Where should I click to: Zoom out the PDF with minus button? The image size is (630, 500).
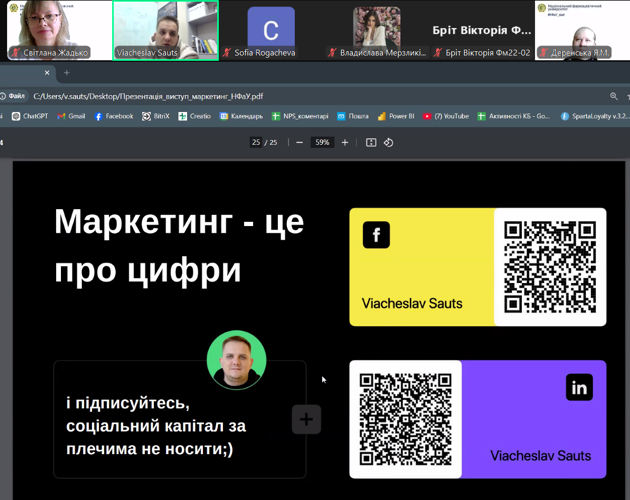click(299, 142)
